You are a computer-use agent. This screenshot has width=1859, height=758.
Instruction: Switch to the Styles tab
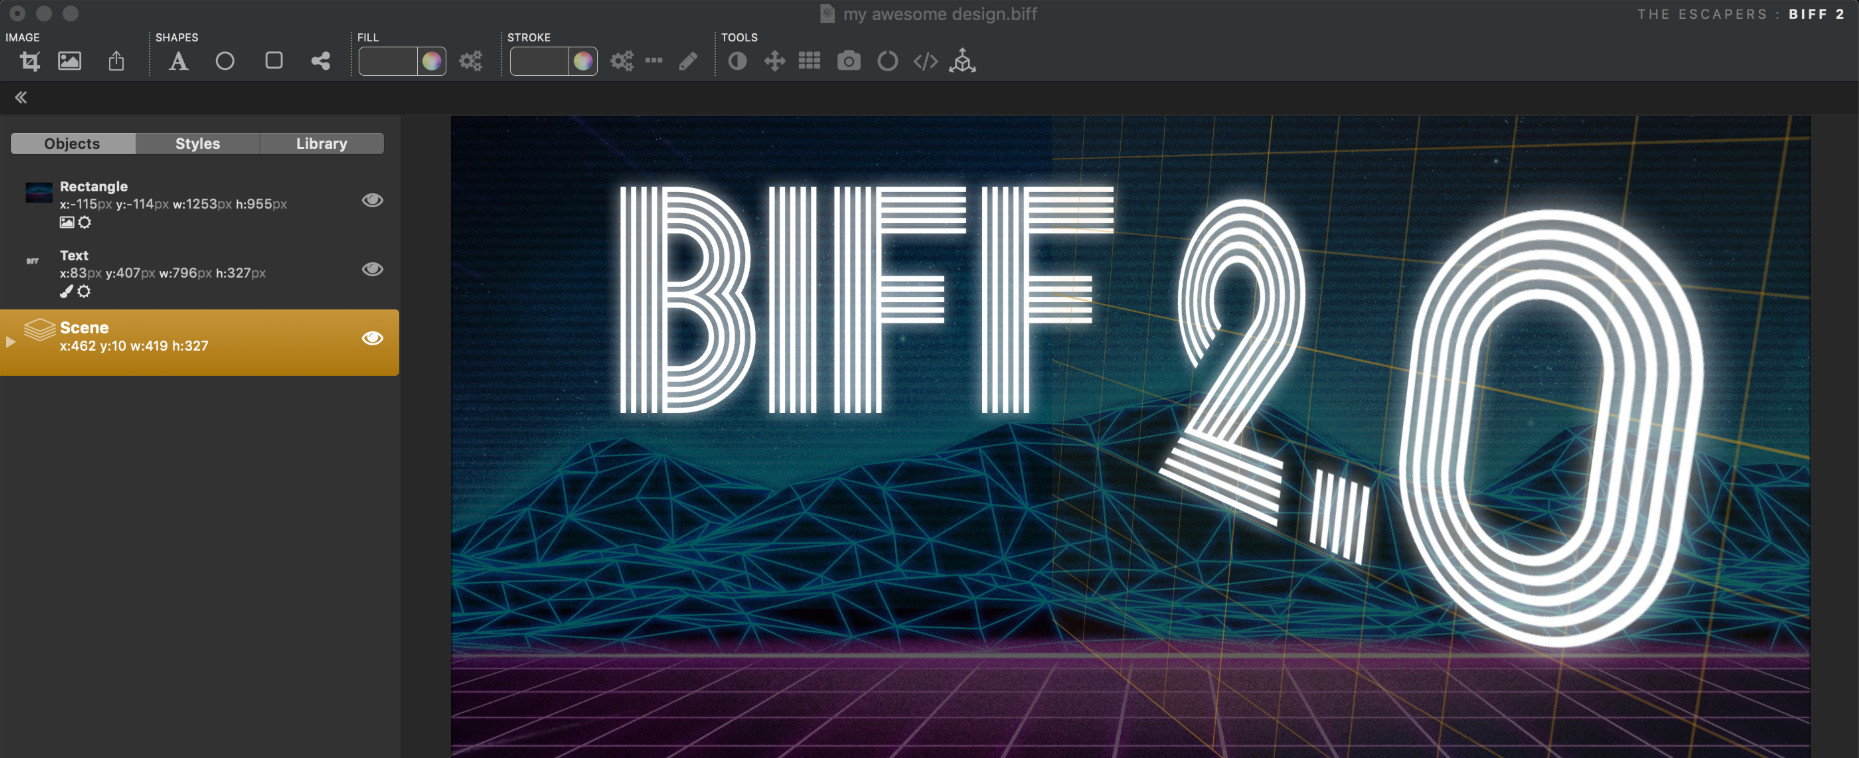(x=197, y=144)
